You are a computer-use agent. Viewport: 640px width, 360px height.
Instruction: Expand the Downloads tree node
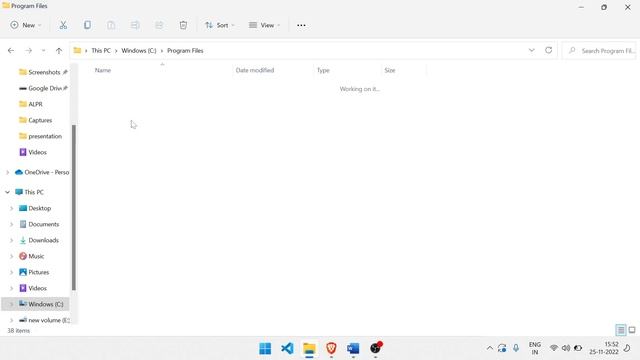[11, 240]
